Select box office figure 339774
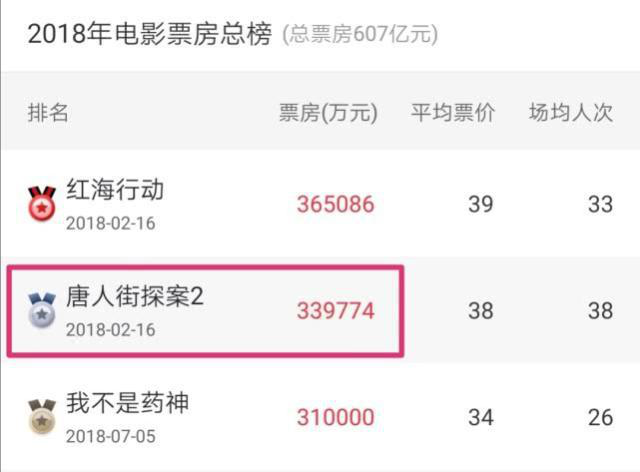The image size is (640, 472). click(x=336, y=311)
